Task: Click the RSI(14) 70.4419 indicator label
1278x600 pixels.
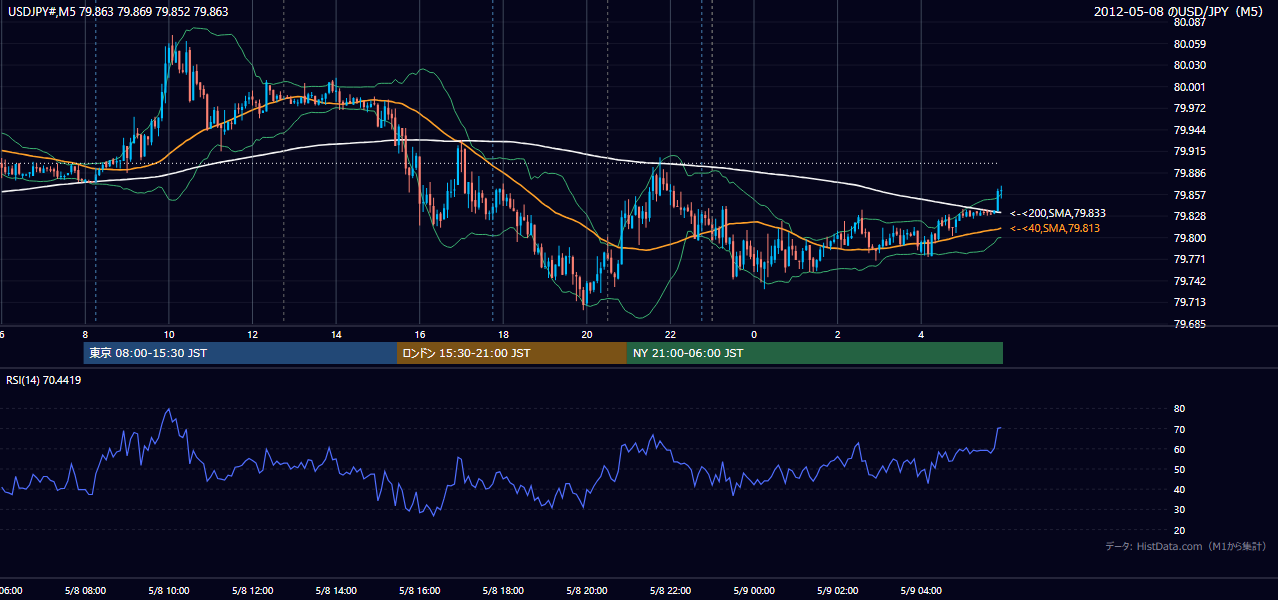Action: pyautogui.click(x=44, y=380)
